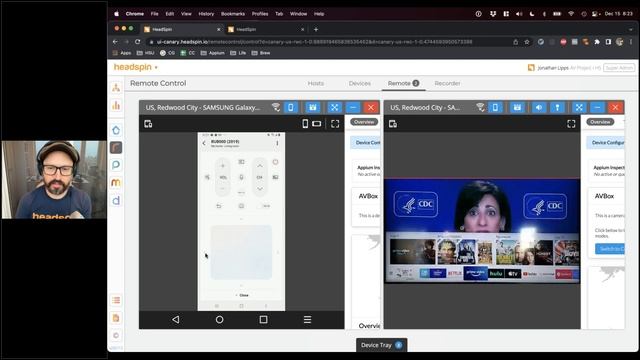Open the Hosts tab
Screen dimensions: 640x360
point(316,83)
